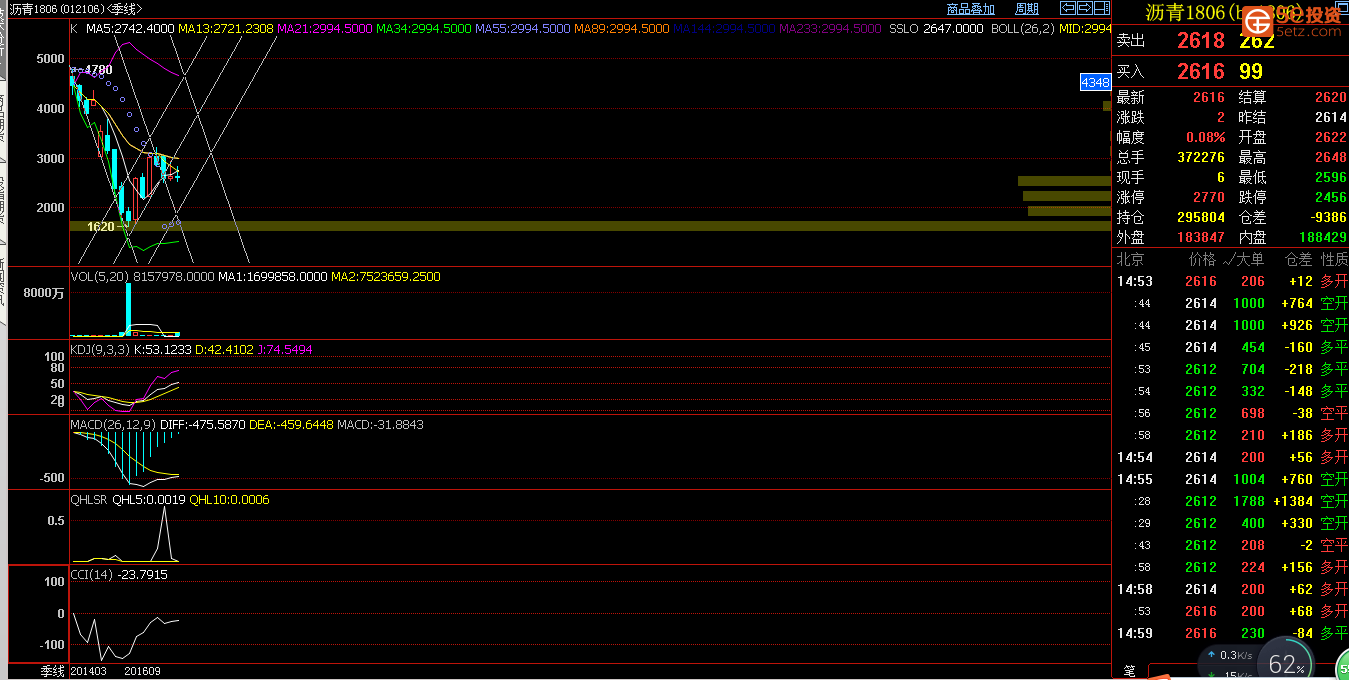This screenshot has width=1349, height=680.
Task: Click the blue 4348 price marker
Action: click(x=1095, y=82)
